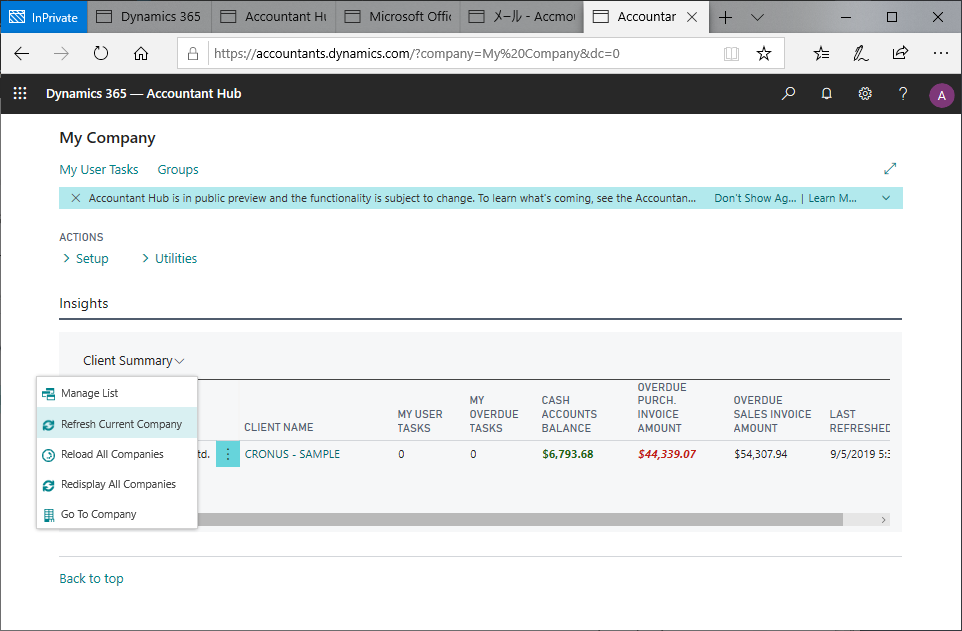Image resolution: width=962 pixels, height=631 pixels.
Task: Switch to the Microsoft Office tab
Action: click(x=398, y=17)
